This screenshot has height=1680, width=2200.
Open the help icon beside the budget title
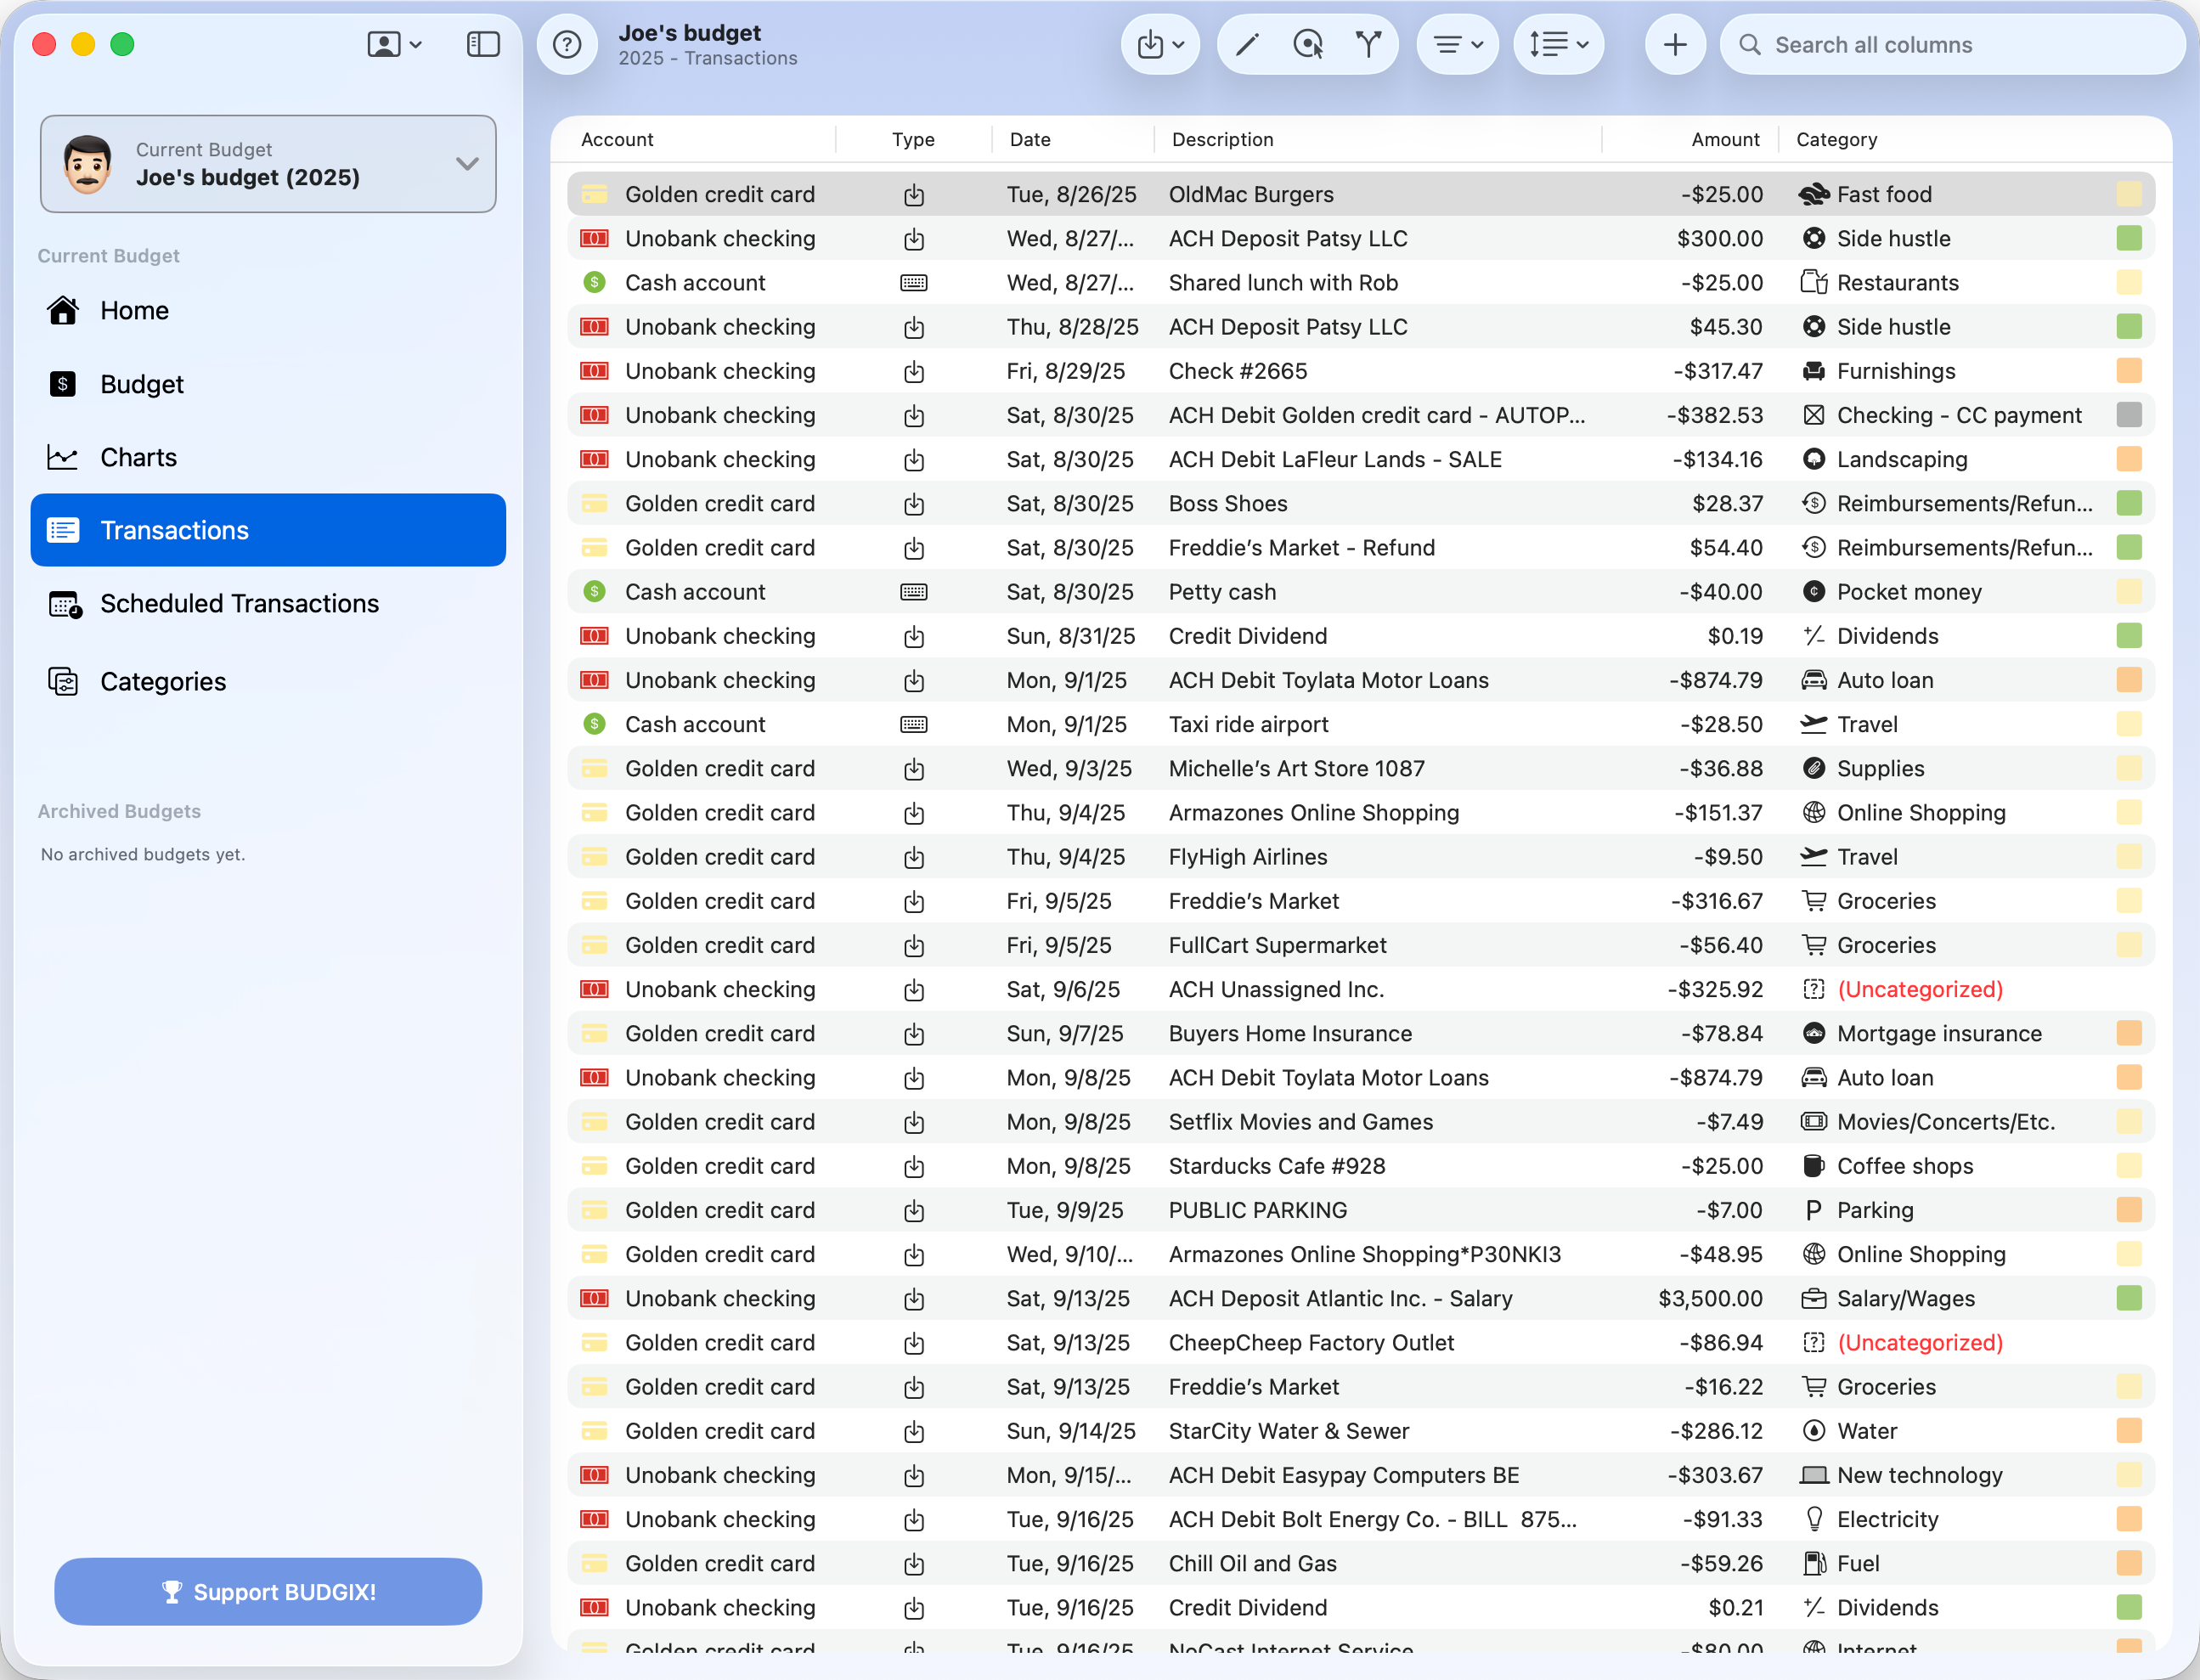pos(567,44)
